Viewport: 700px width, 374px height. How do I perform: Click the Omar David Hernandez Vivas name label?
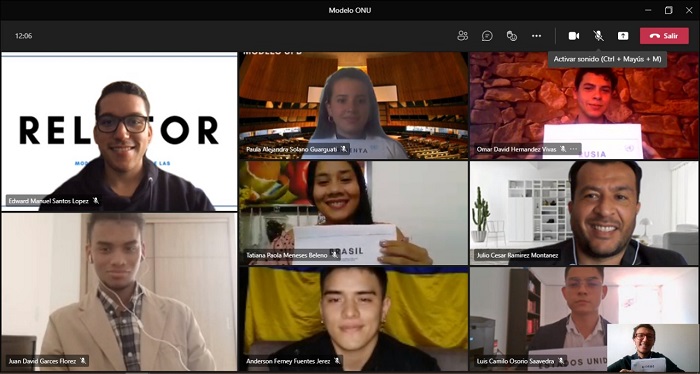tap(517, 150)
